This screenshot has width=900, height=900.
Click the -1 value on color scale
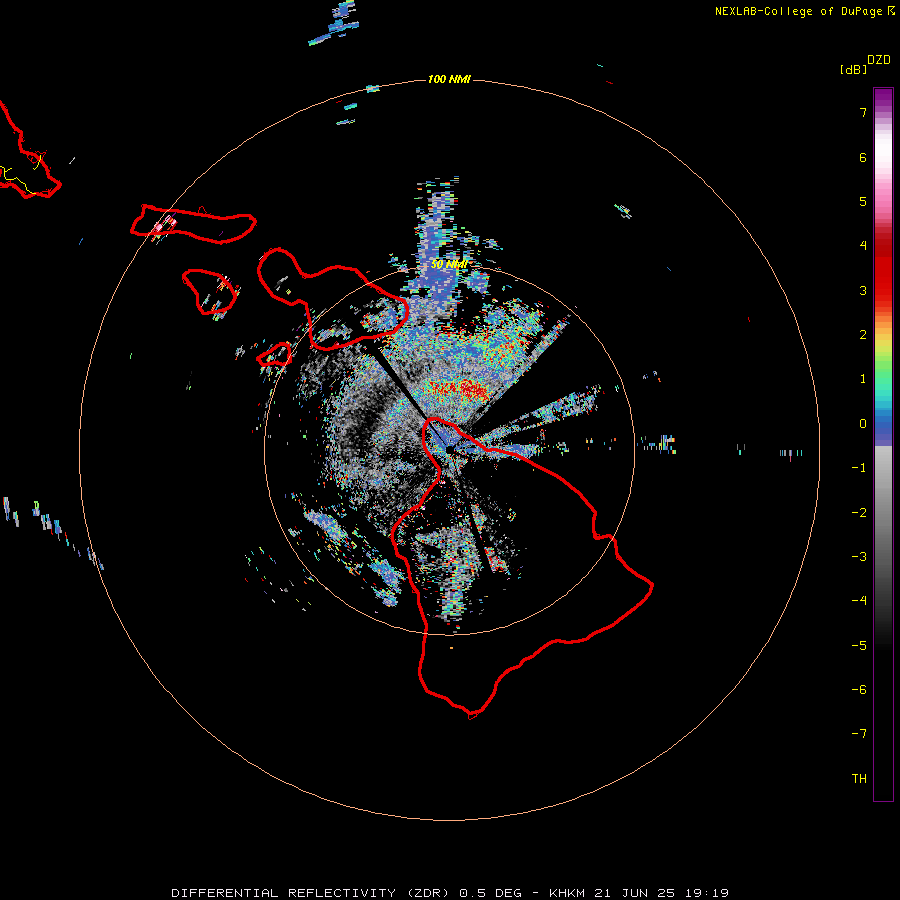click(859, 468)
